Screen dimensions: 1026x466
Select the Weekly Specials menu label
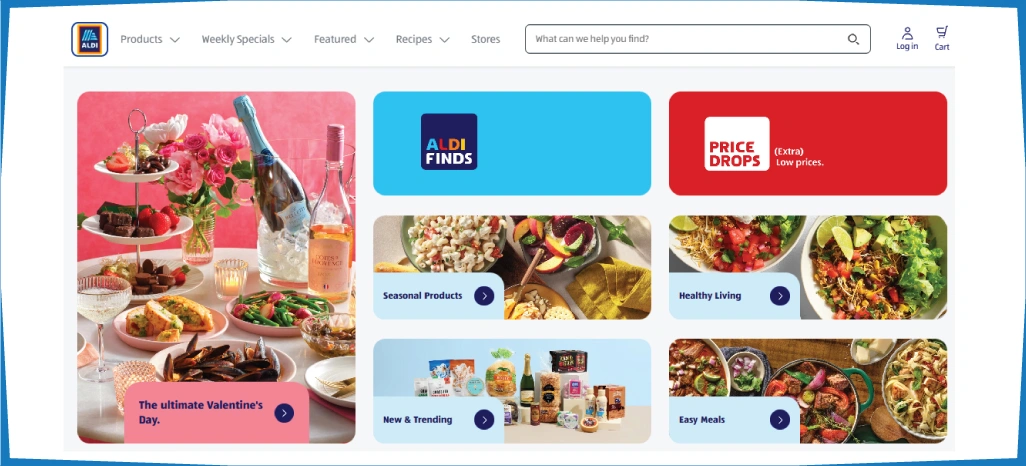(x=238, y=39)
